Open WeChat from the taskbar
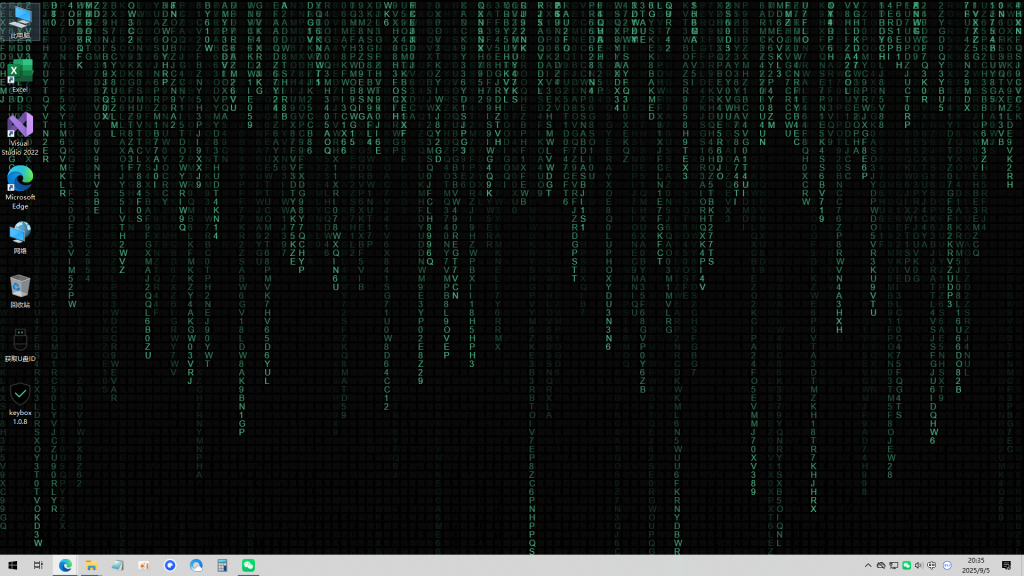The width and height of the screenshot is (1024, 576). [248, 566]
